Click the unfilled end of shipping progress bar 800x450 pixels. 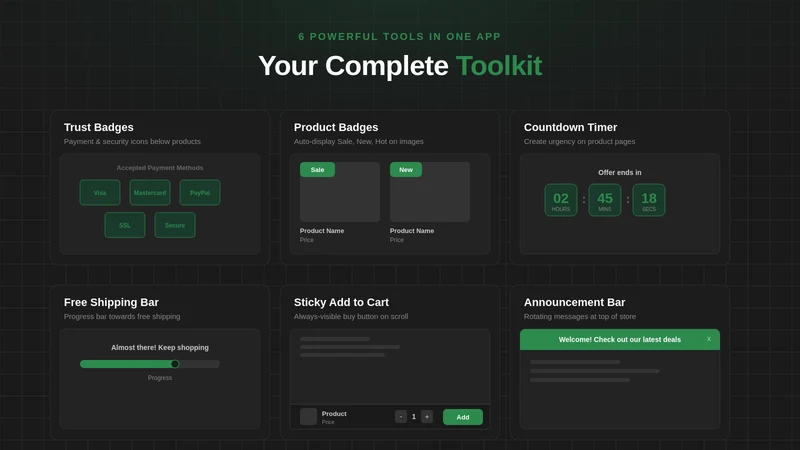pyautogui.click(x=199, y=364)
